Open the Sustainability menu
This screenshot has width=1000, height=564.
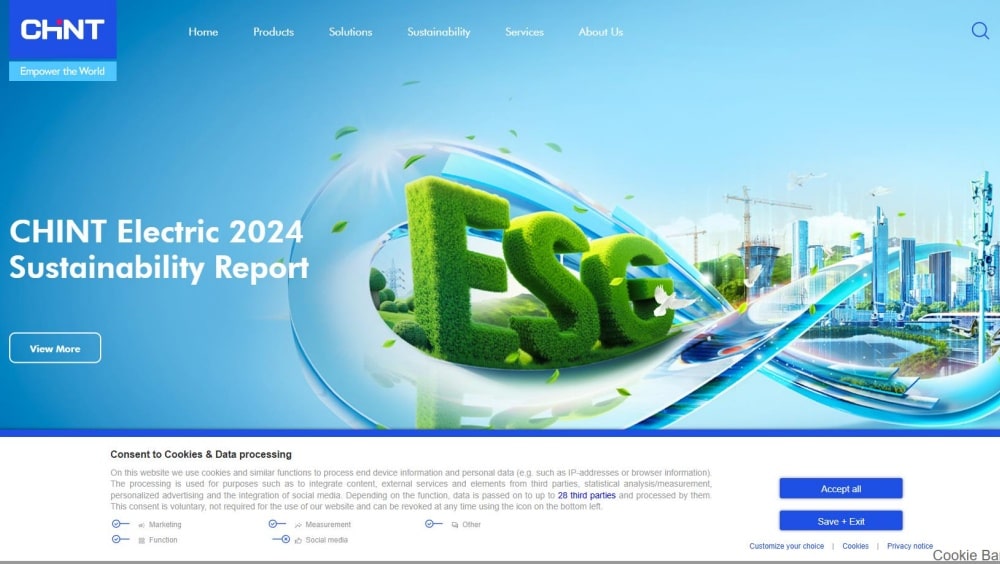tap(439, 32)
